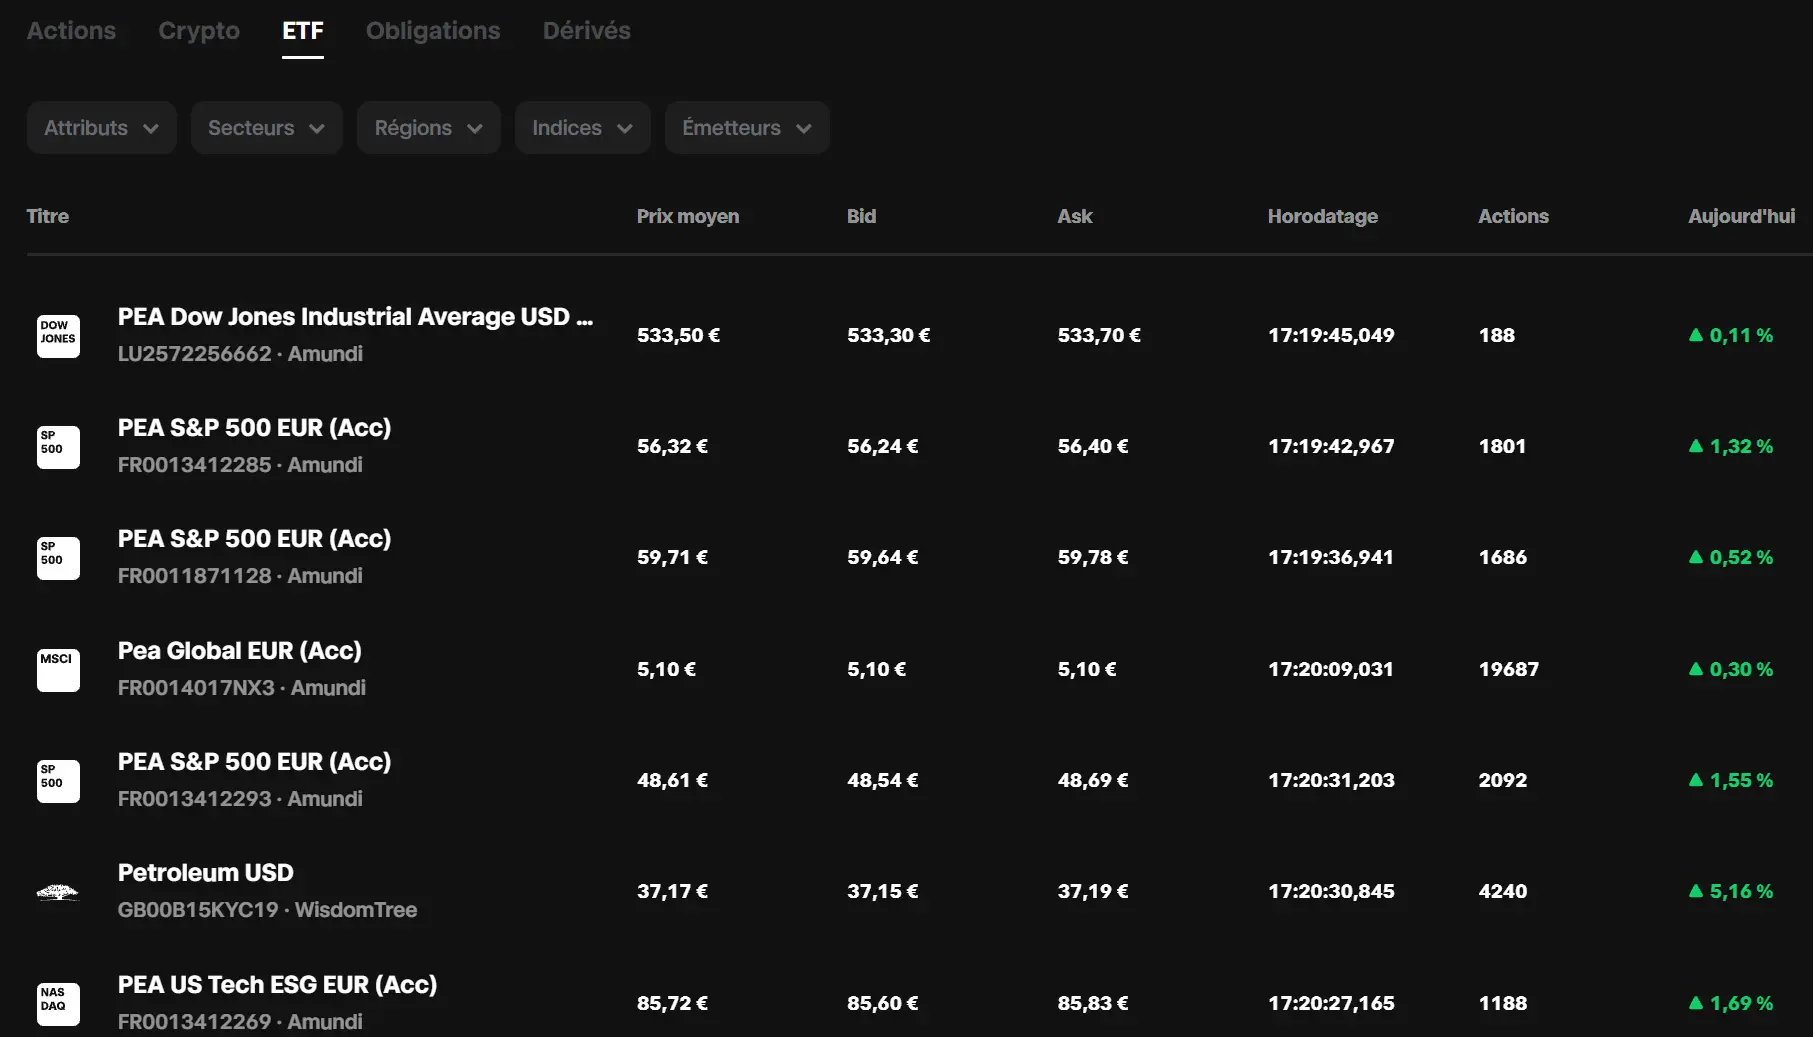Open PEA Dow Jones Industrial Average USD
The image size is (1813, 1037).
355,317
